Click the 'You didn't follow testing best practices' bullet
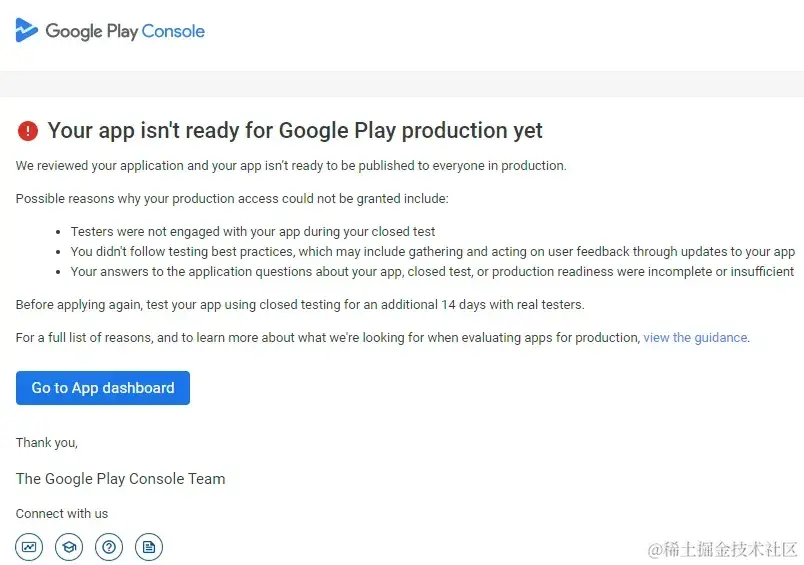Image resolution: width=804 pixels, height=565 pixels. coord(433,252)
